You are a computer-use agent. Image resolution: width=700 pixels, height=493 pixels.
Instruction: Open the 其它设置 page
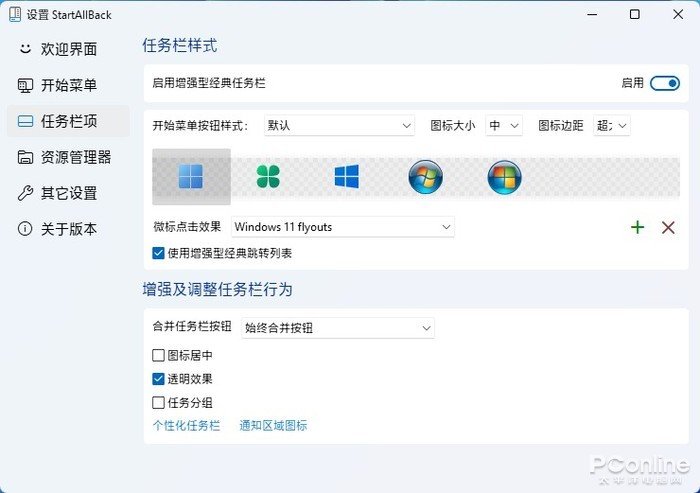point(69,193)
